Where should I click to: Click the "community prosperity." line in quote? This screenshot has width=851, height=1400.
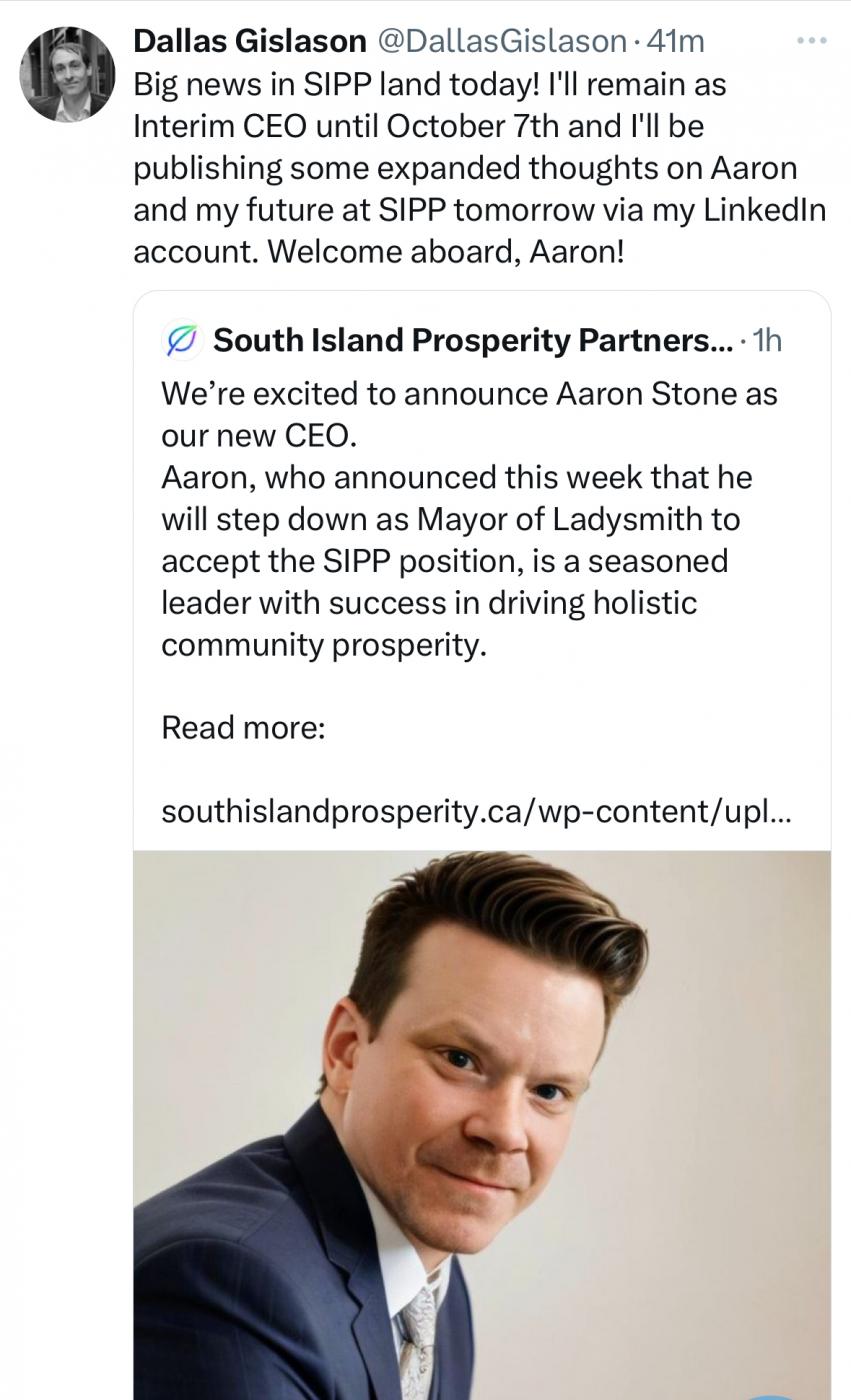click(324, 645)
